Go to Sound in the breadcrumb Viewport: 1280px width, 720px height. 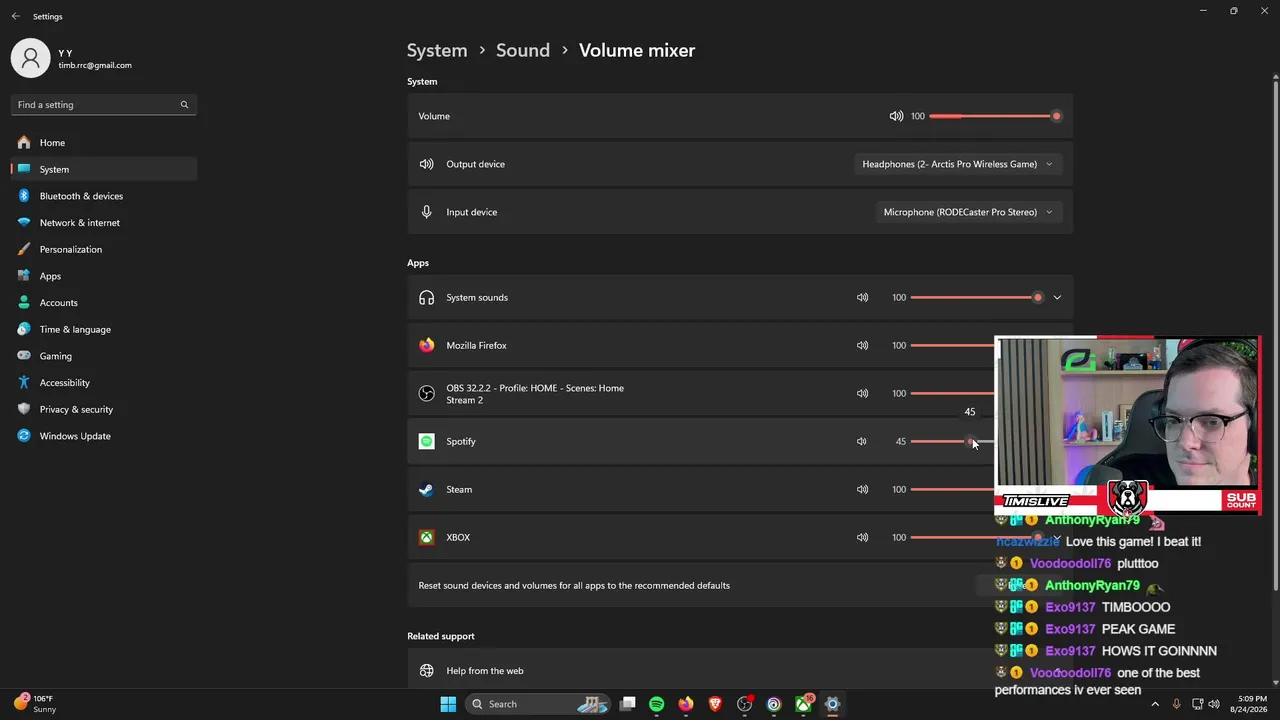pos(523,50)
